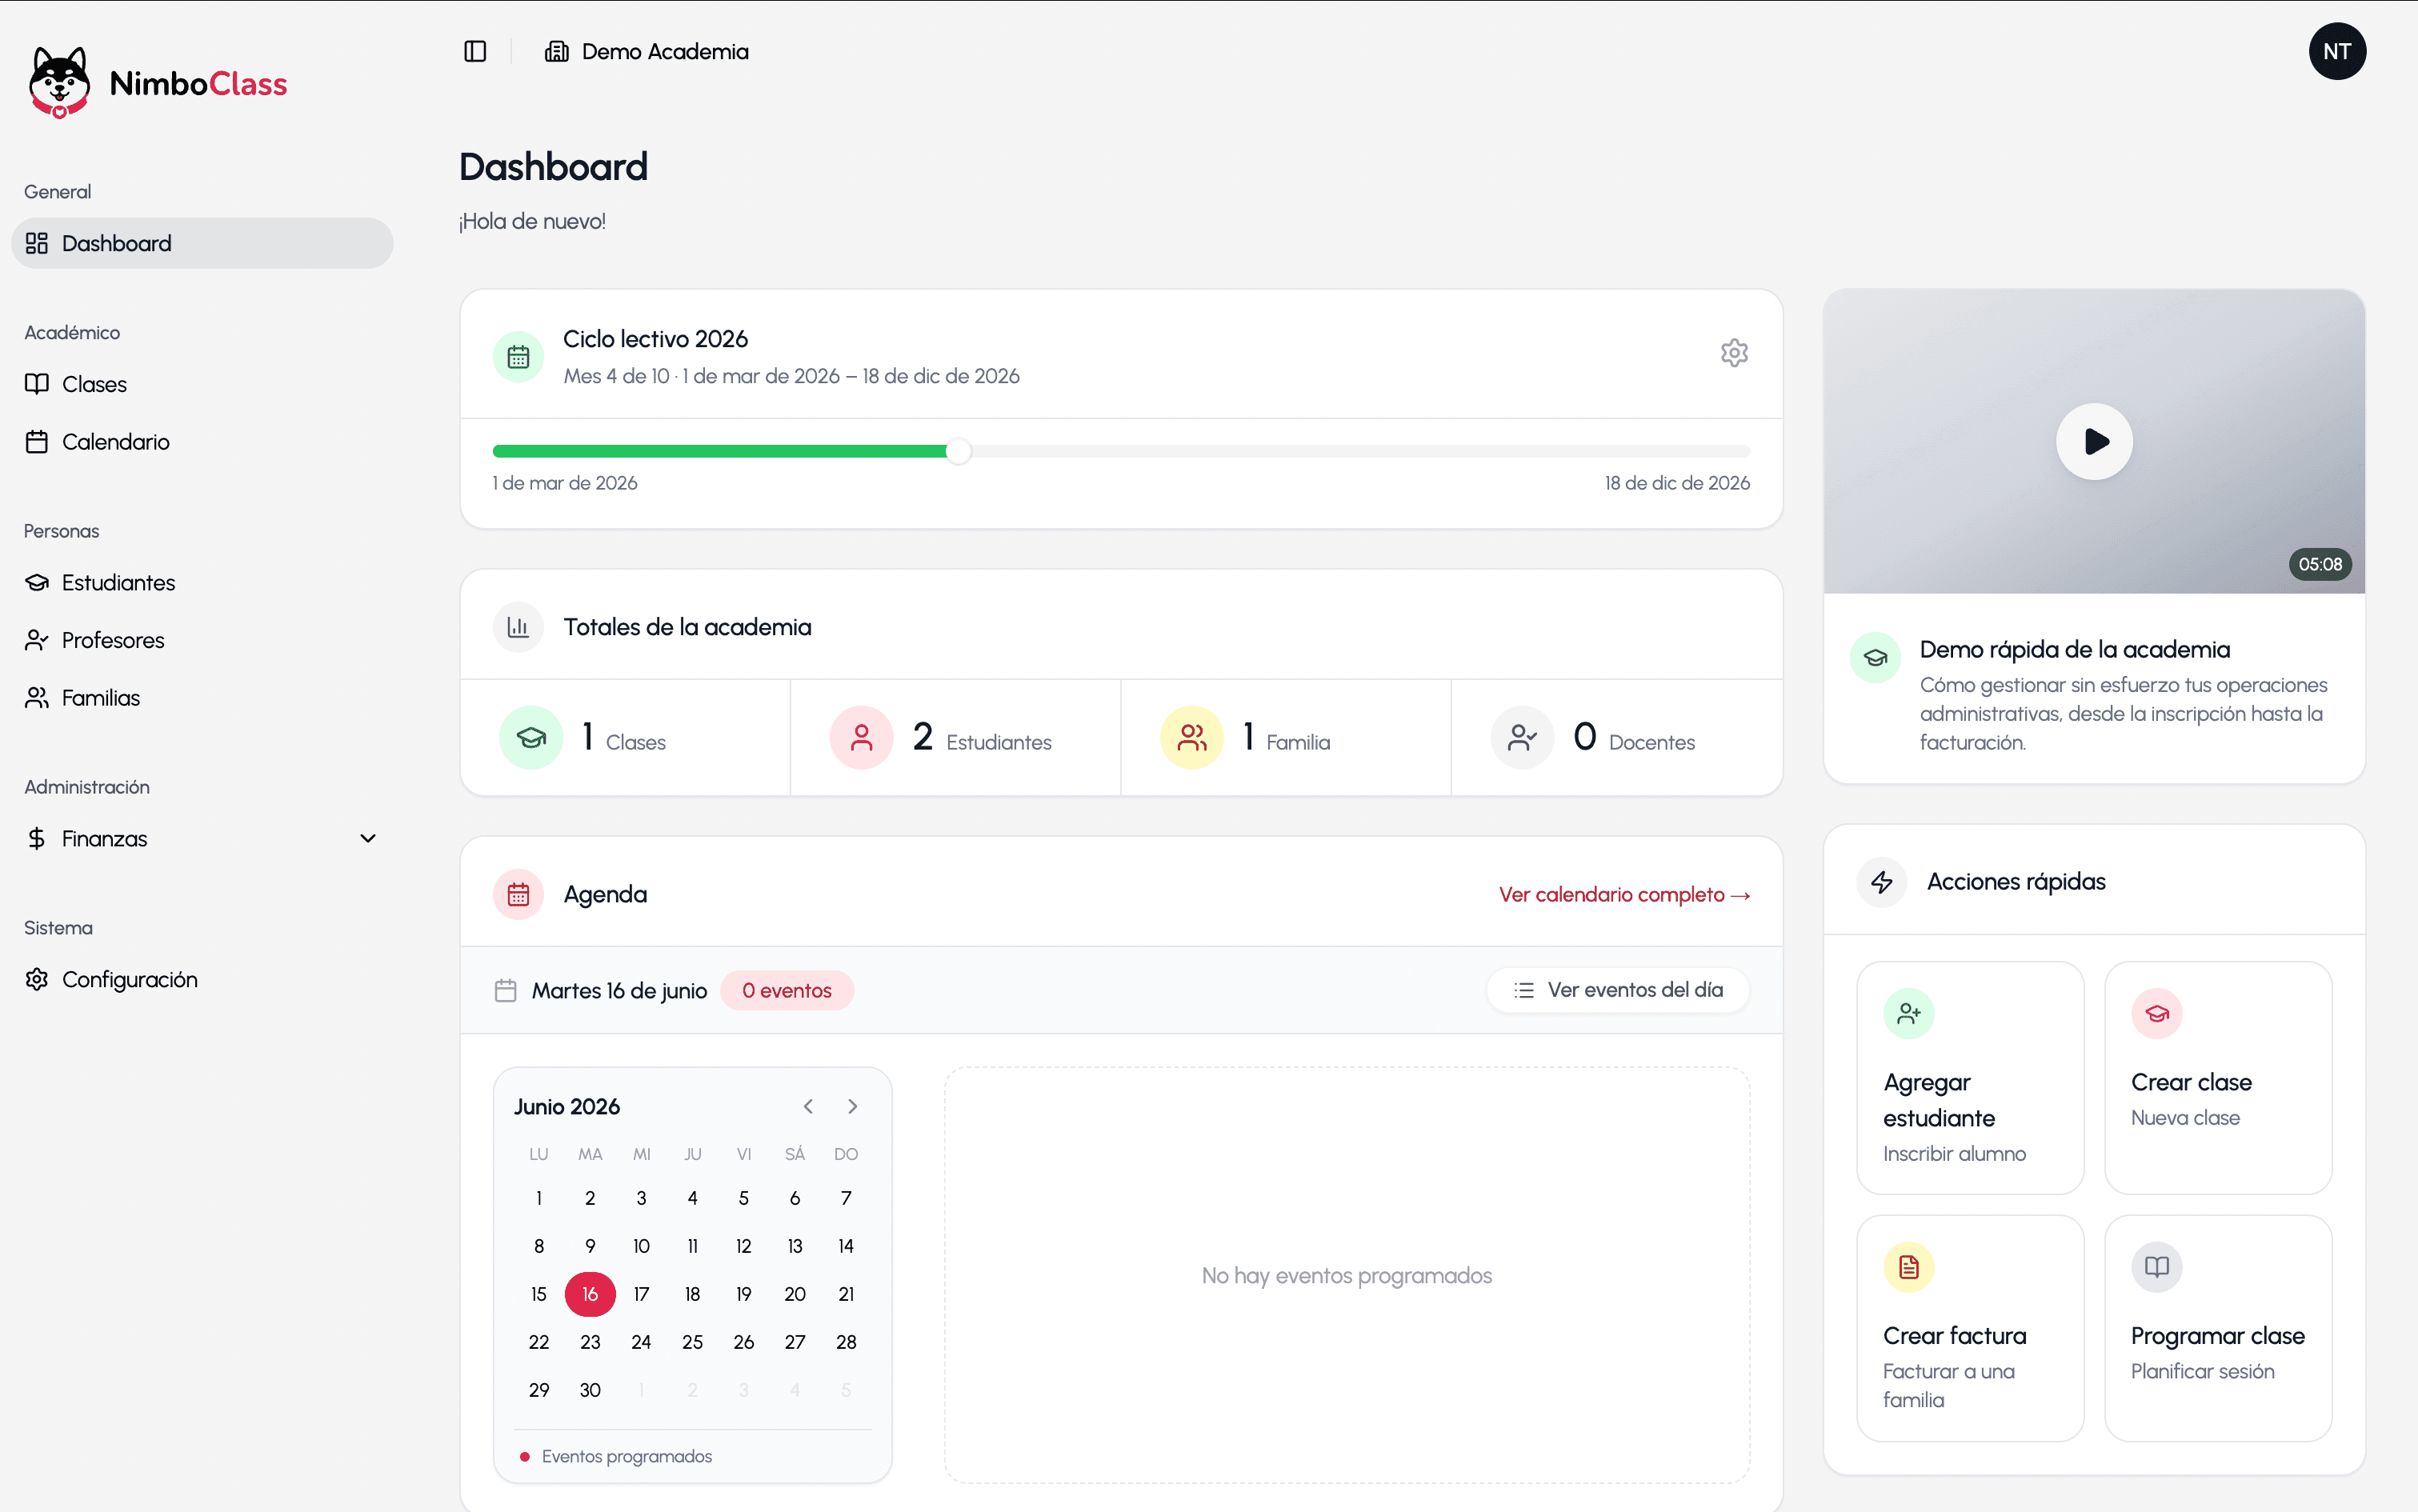Click the Demo Academia breadcrumb
Screen dimensions: 2418x1512
click(665, 51)
